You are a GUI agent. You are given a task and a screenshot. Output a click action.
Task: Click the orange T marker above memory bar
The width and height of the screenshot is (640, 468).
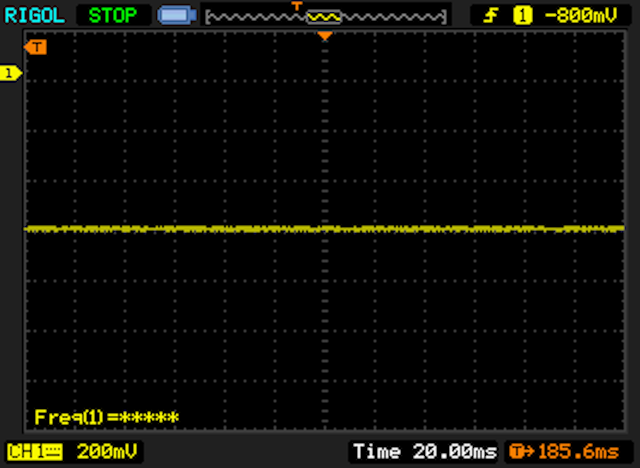[297, 6]
